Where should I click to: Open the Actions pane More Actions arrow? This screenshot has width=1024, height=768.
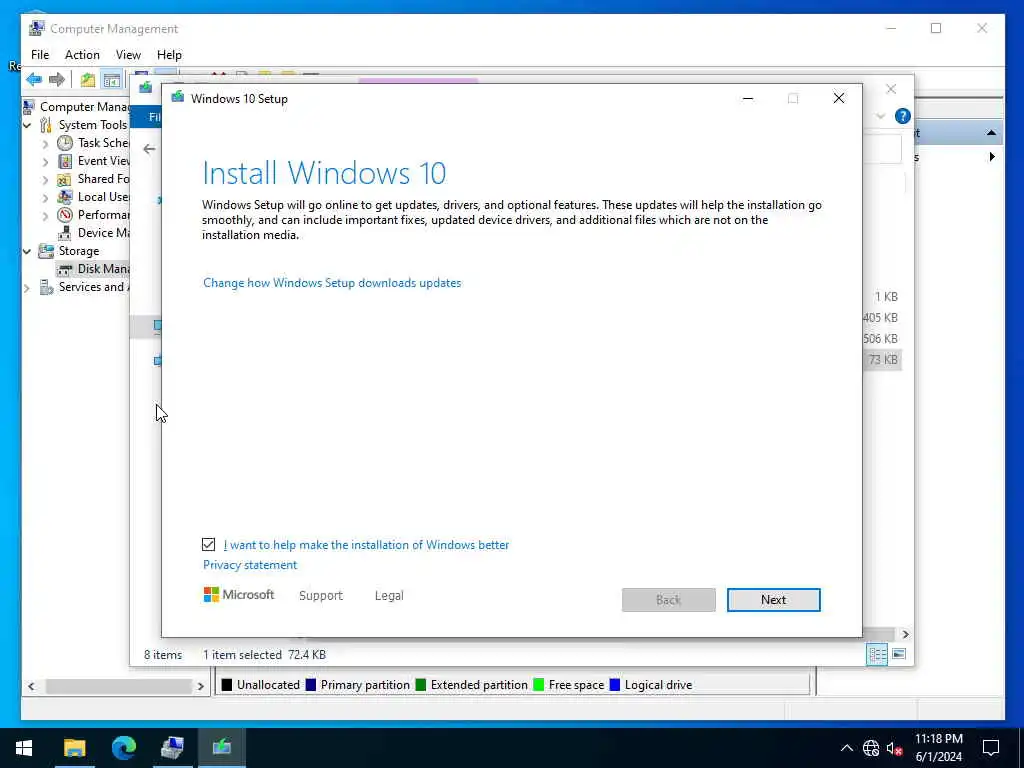tap(992, 157)
